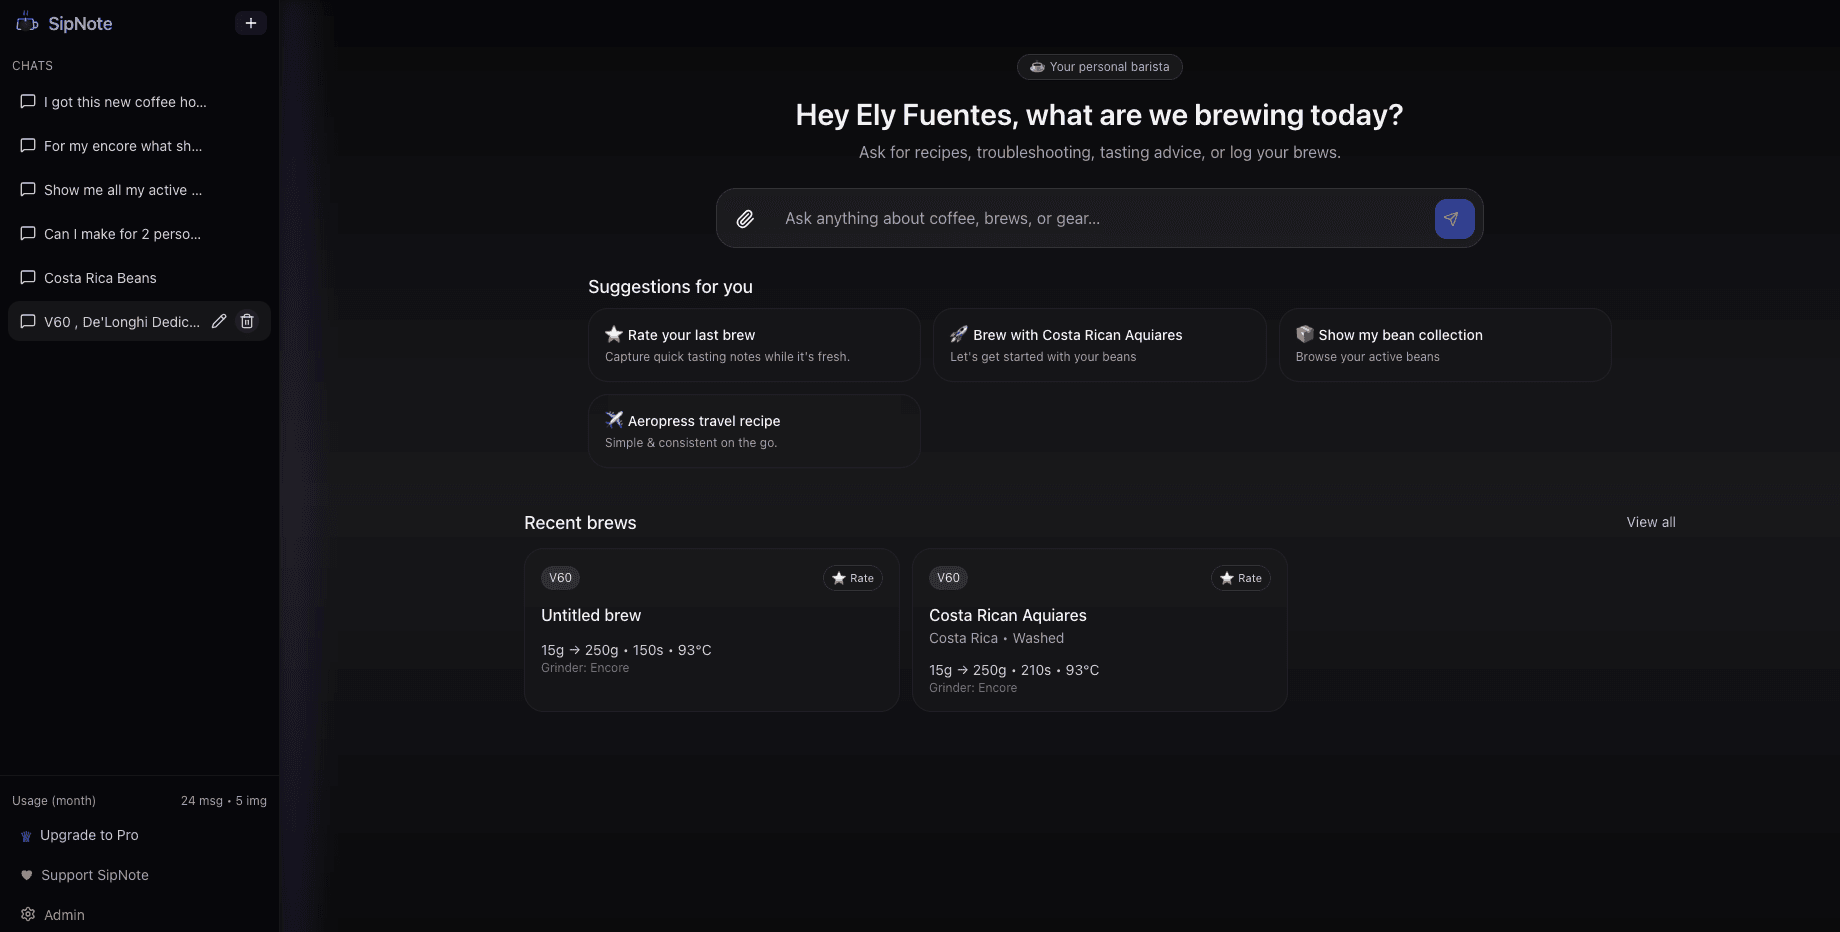Pick the Aeropress travel recipe suggestion
This screenshot has width=1840, height=932.
point(754,431)
